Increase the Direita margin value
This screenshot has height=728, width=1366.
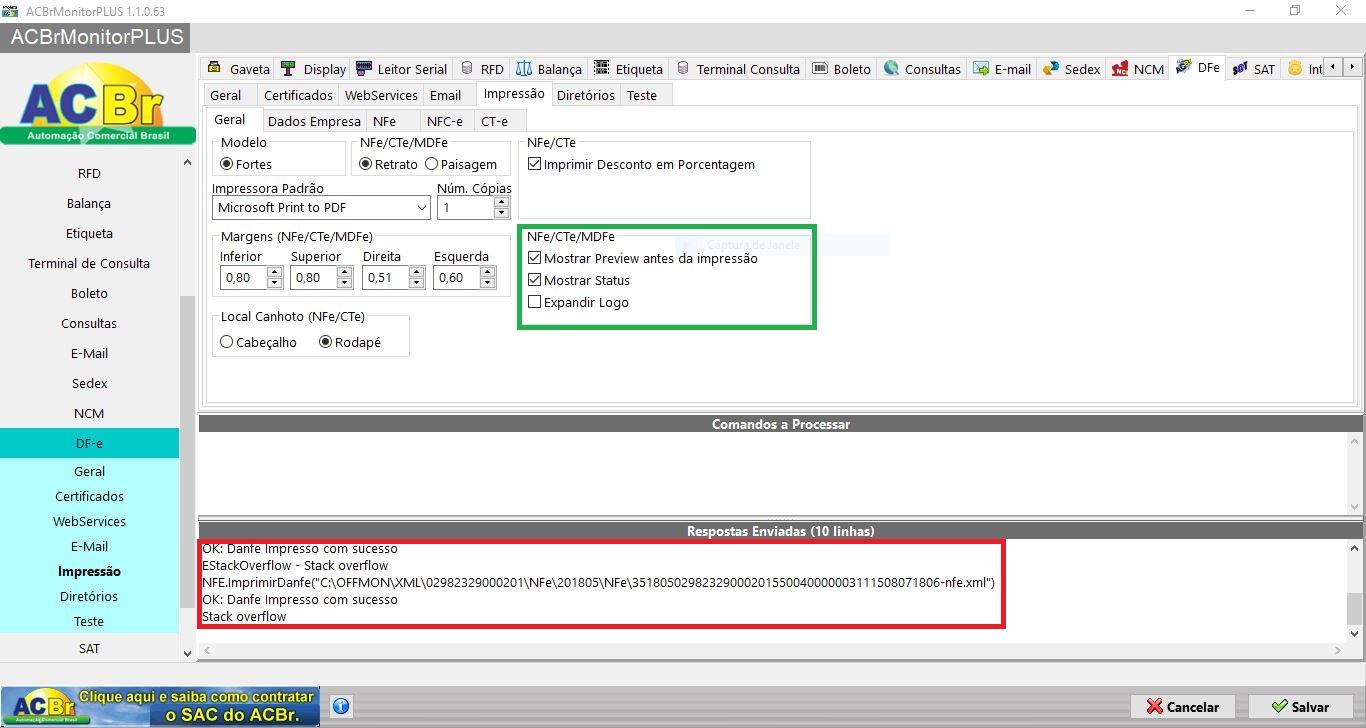[x=416, y=272]
